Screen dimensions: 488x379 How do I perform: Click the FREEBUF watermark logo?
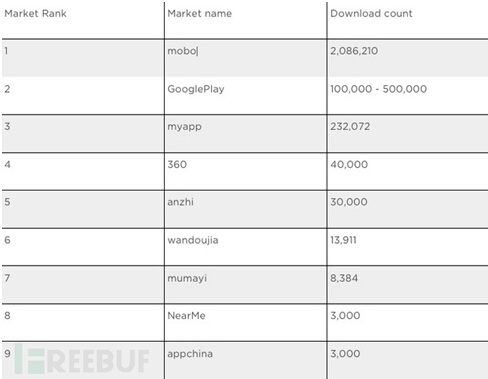82,359
